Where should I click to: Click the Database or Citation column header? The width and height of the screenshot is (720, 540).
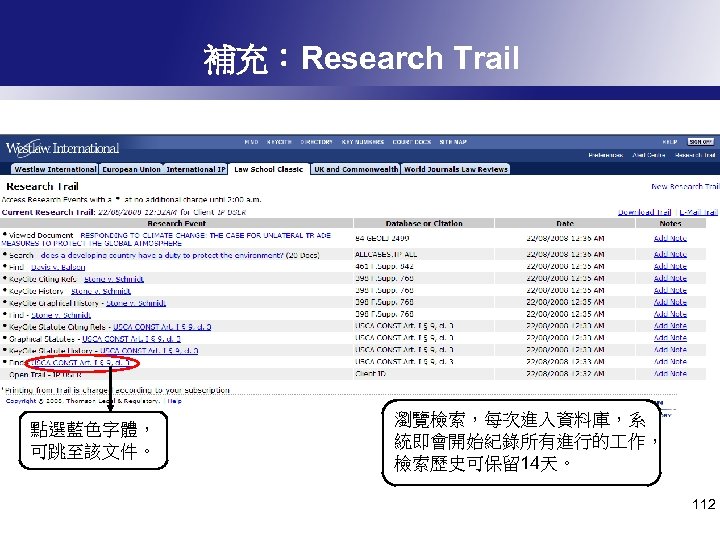(424, 223)
